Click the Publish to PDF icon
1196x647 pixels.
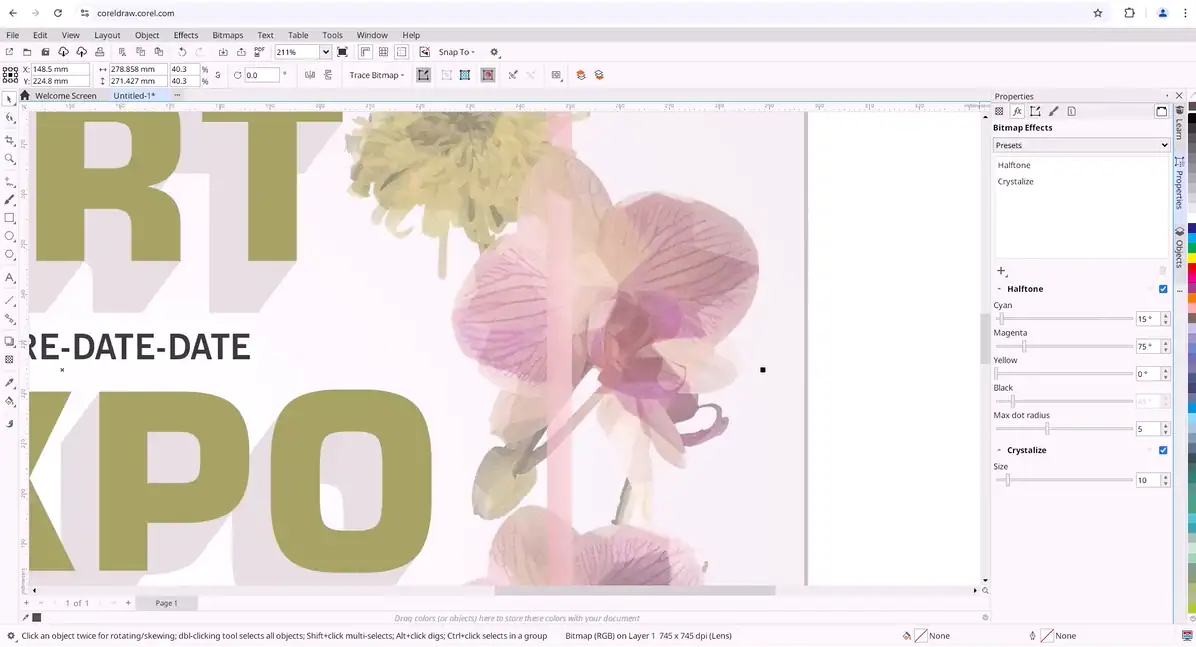point(259,52)
